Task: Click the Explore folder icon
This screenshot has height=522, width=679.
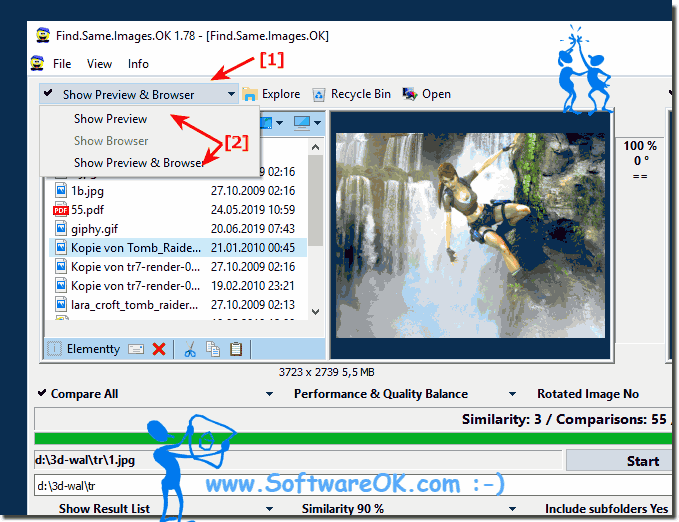Action: tap(250, 94)
